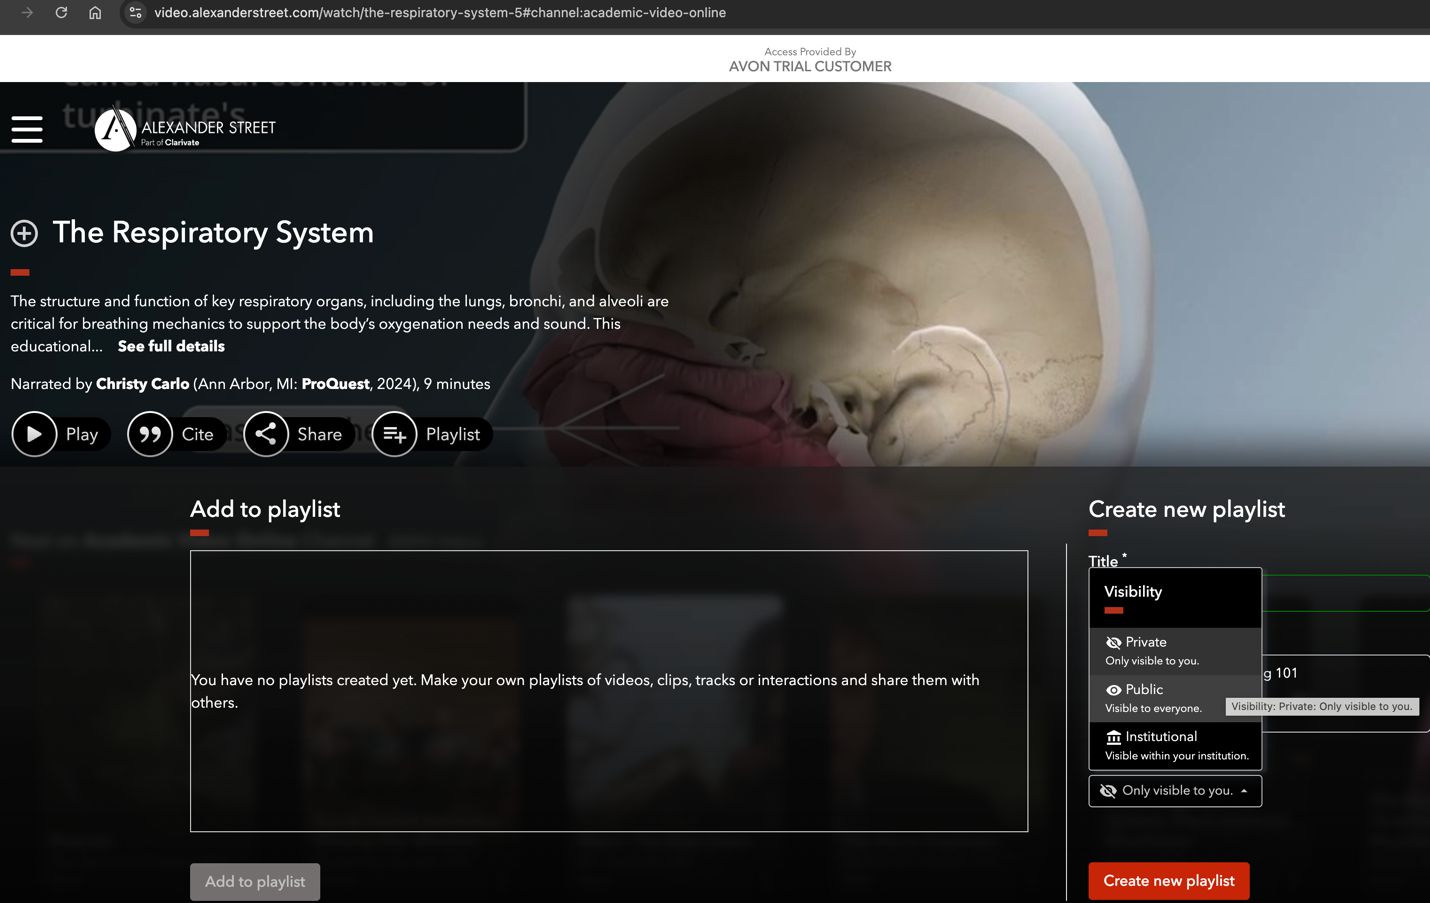The image size is (1430, 903).
Task: Open the ProQuest publisher link
Action: [x=335, y=384]
